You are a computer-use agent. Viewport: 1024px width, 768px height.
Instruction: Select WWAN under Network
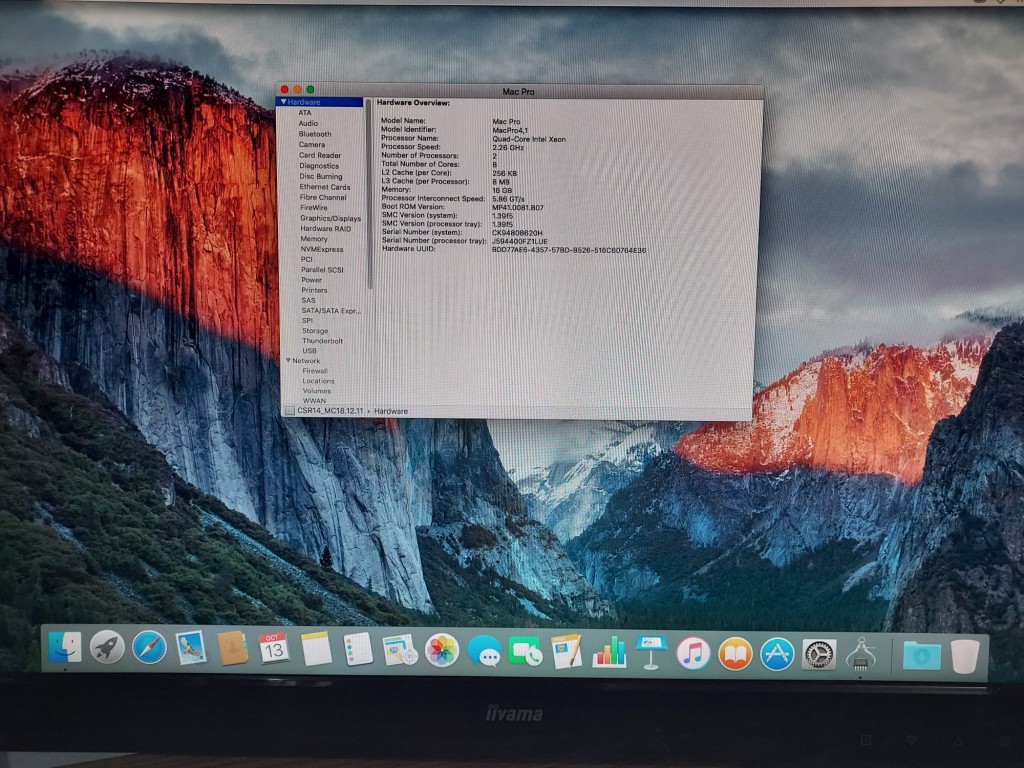314,400
